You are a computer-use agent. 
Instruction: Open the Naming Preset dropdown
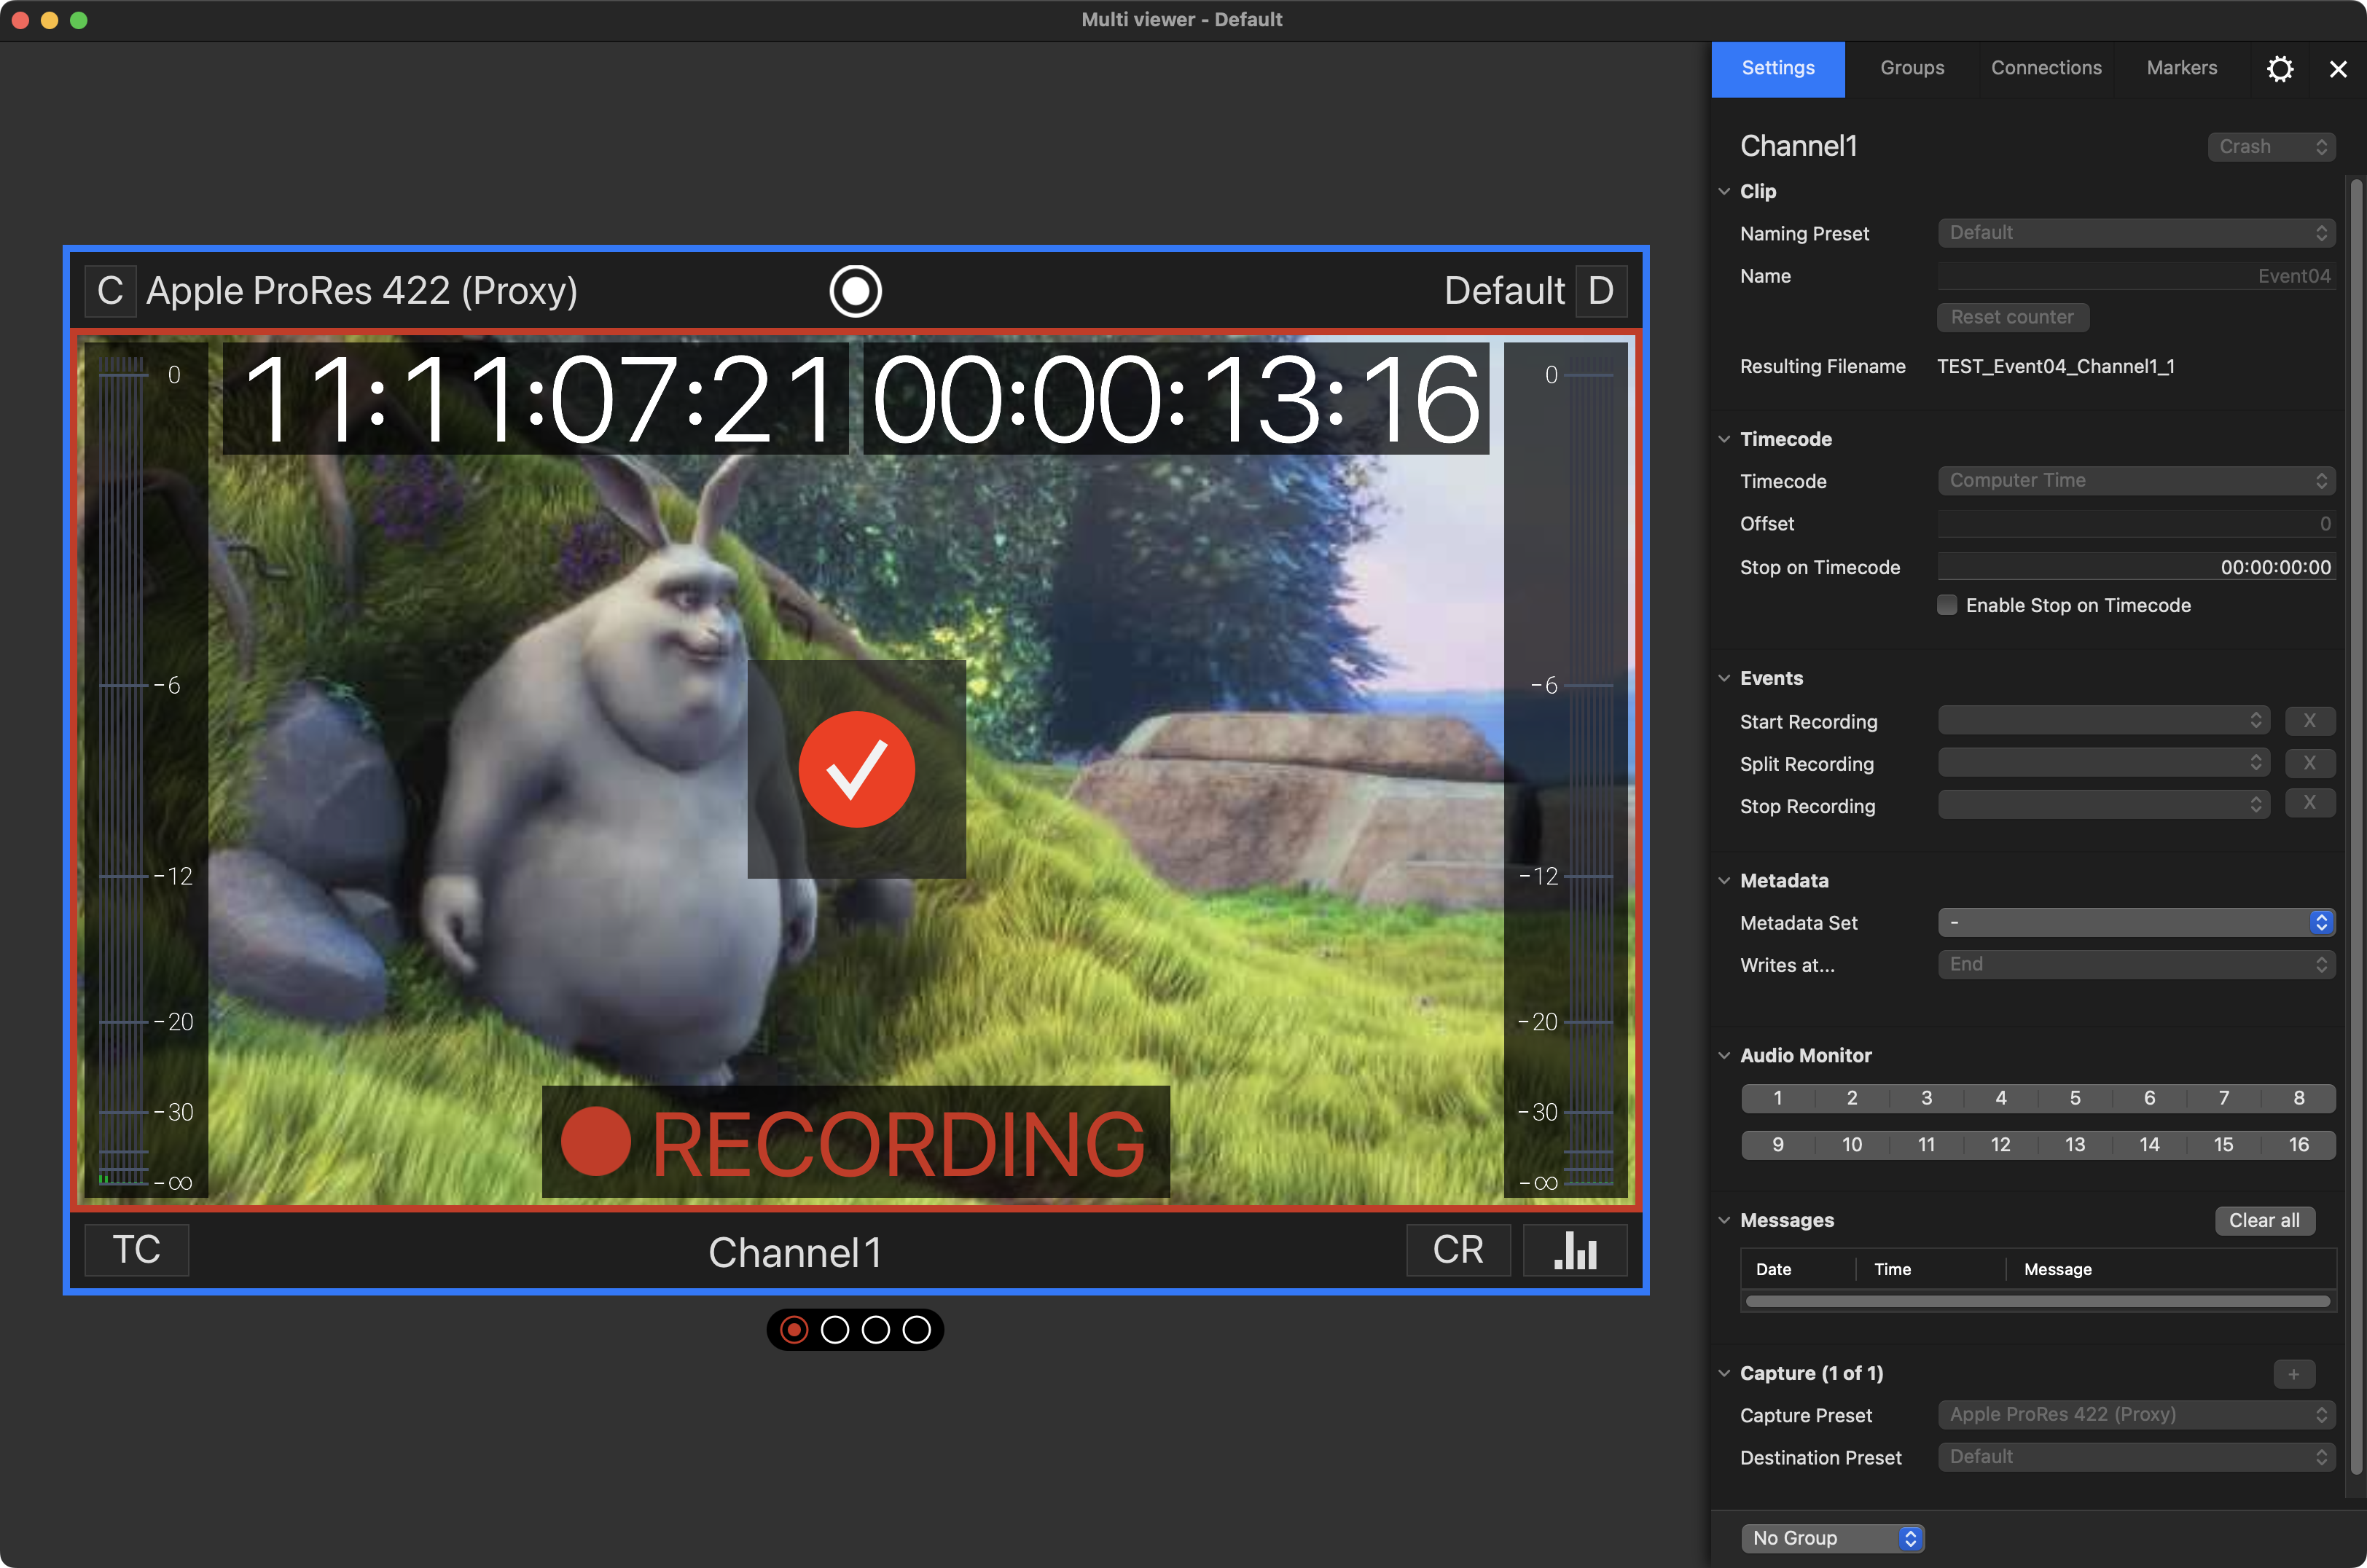click(x=2136, y=233)
